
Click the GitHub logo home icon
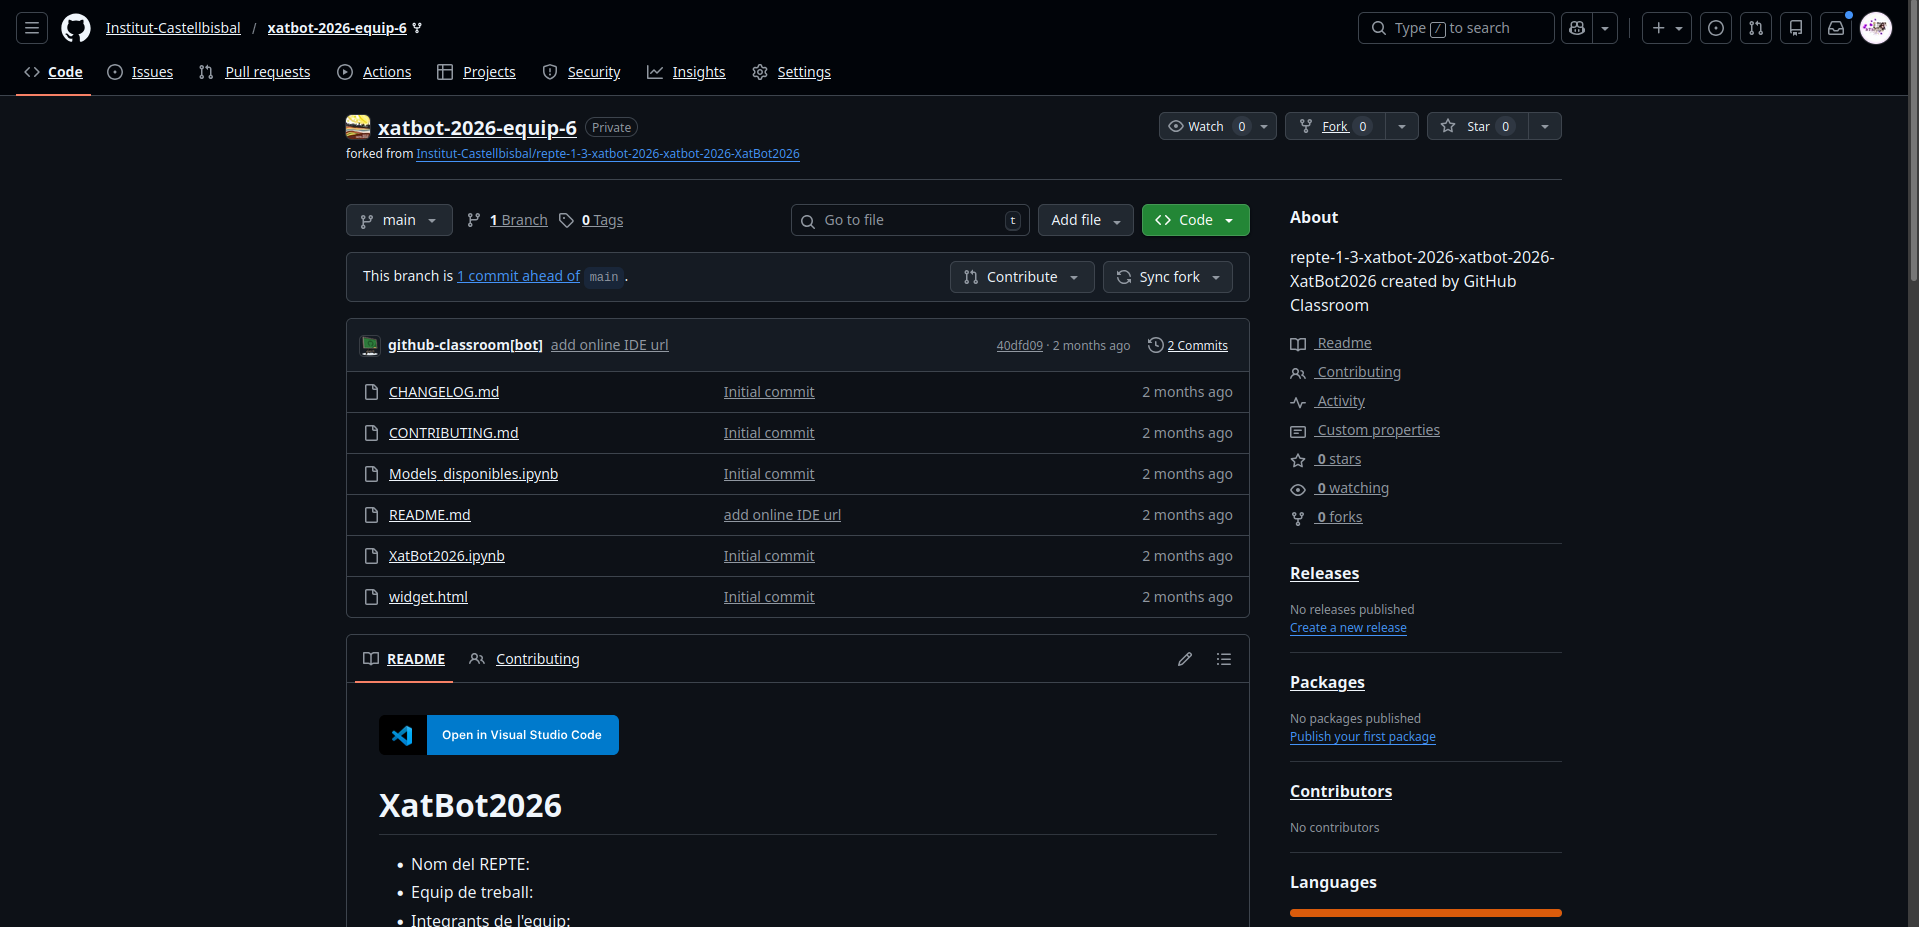76,28
